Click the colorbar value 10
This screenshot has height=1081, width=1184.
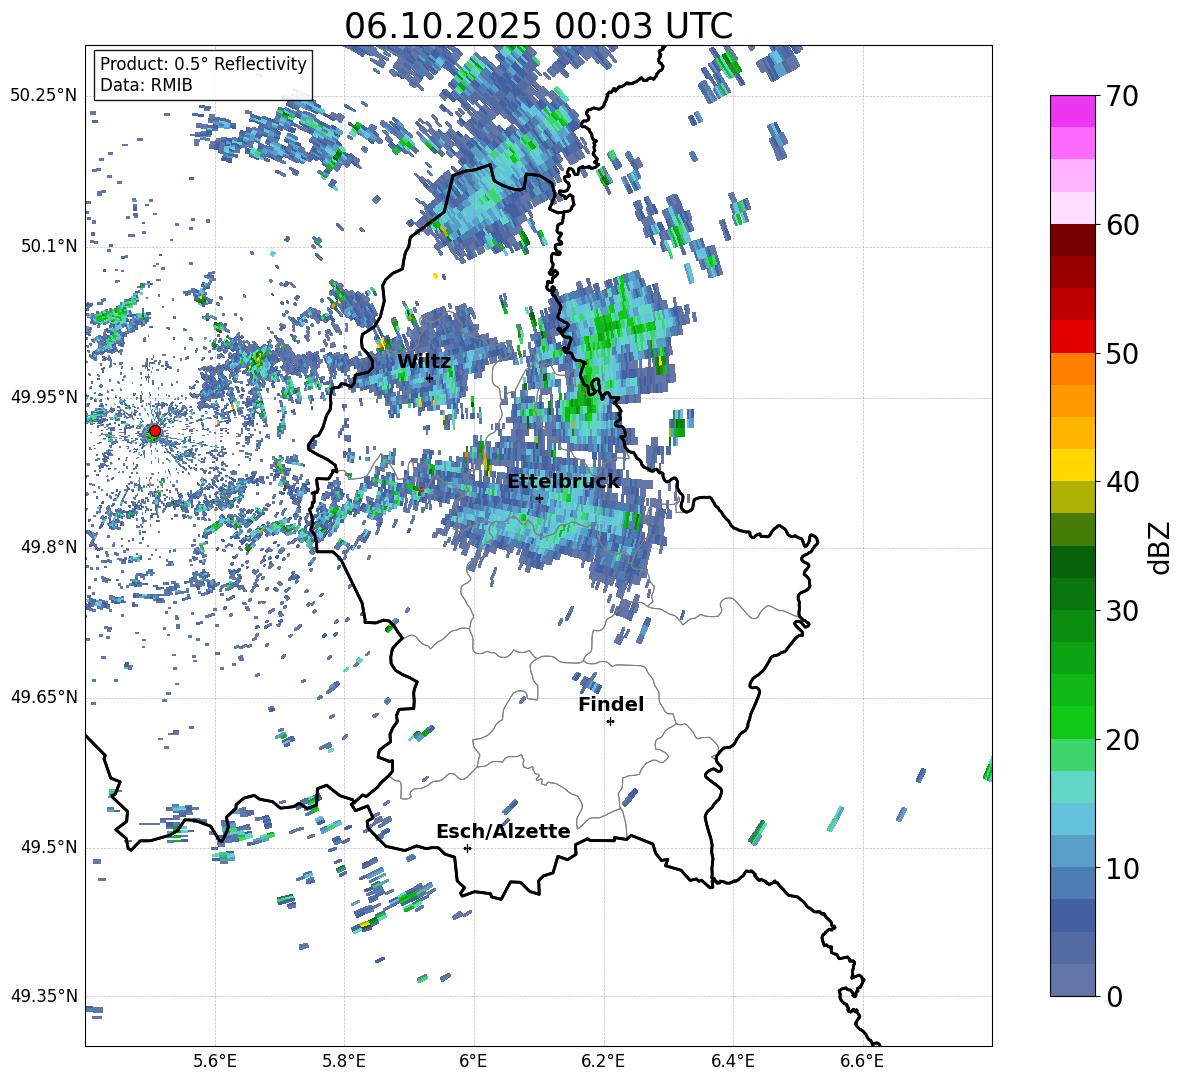point(1123,868)
